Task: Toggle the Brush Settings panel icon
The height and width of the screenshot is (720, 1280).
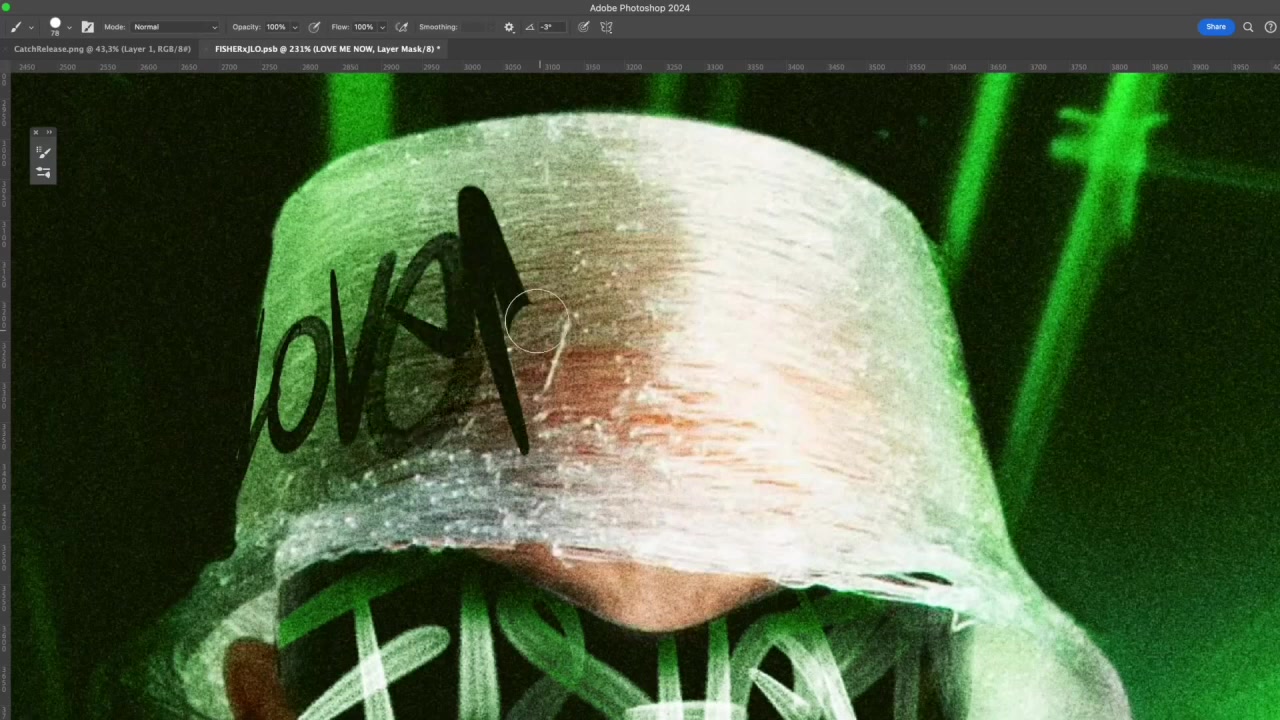Action: [87, 27]
